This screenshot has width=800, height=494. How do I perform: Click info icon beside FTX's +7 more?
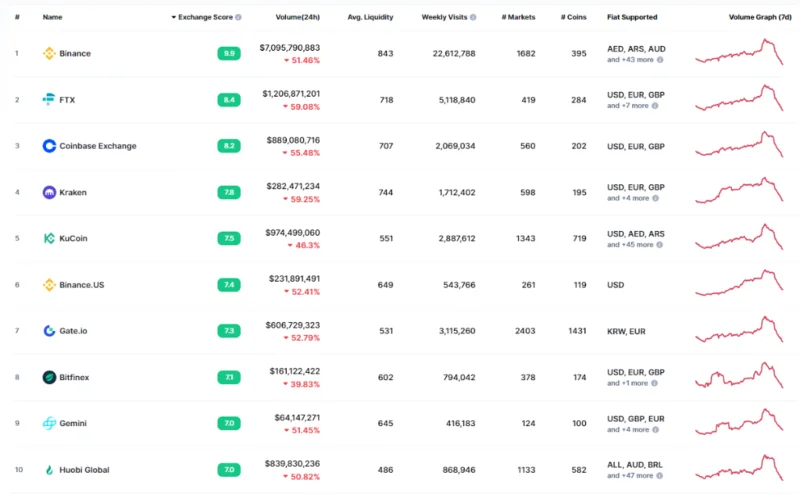click(x=655, y=106)
